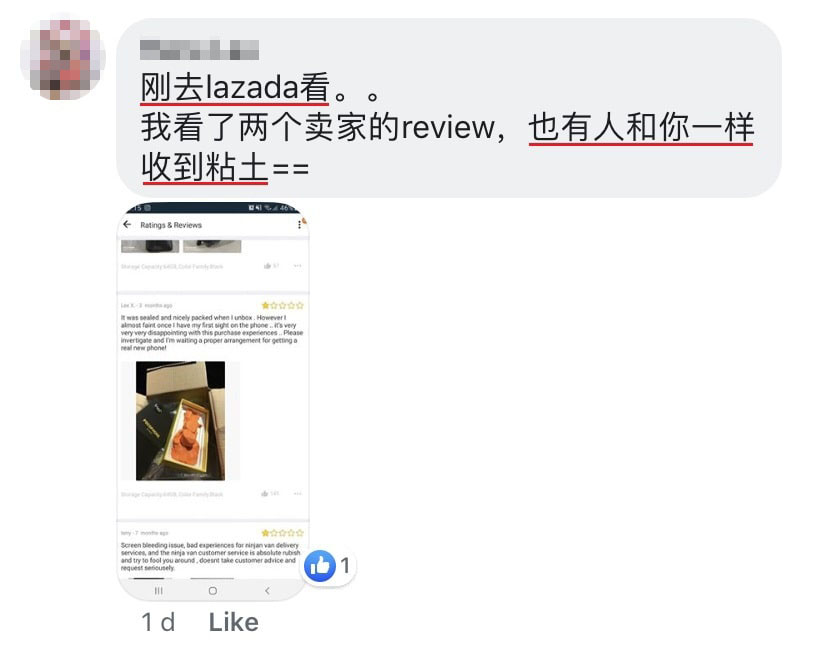Tap the thumbs-up icon on the topmost review

point(268,266)
